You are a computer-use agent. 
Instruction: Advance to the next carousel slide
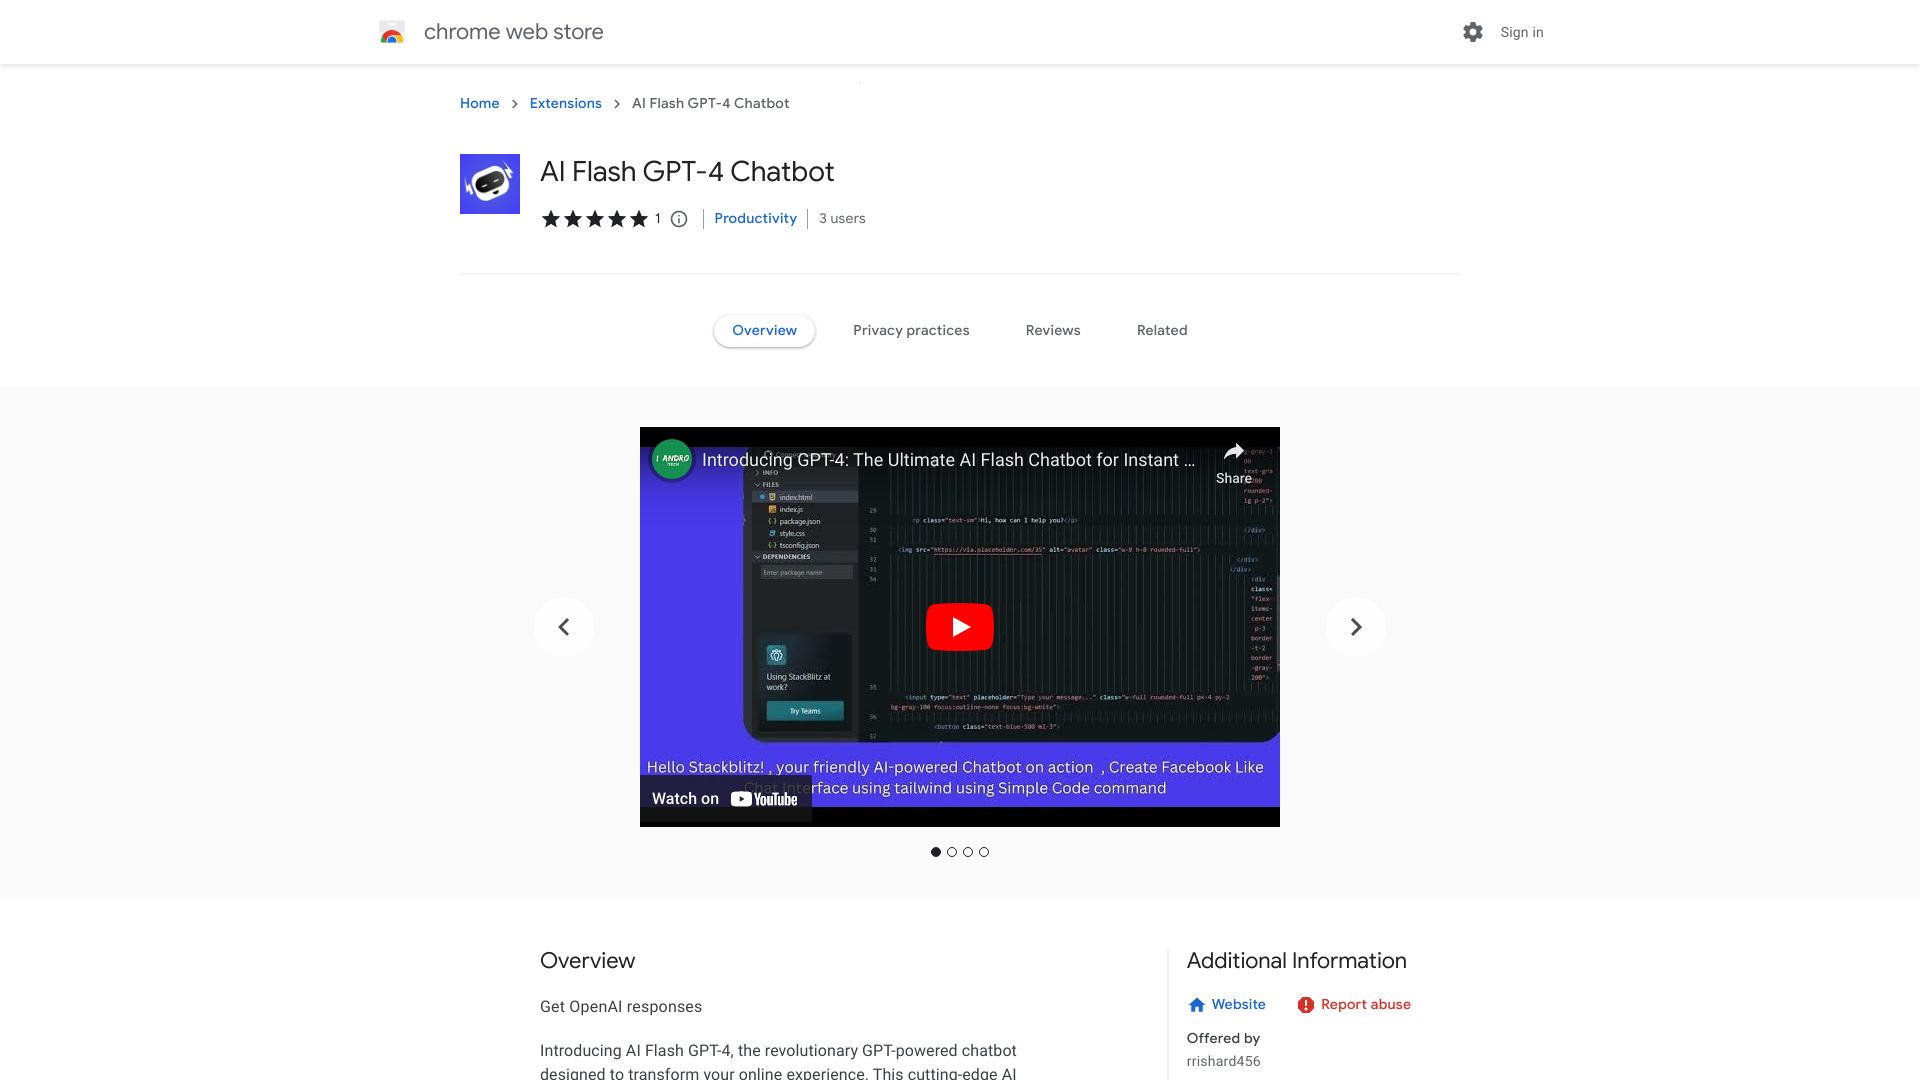coord(1355,626)
